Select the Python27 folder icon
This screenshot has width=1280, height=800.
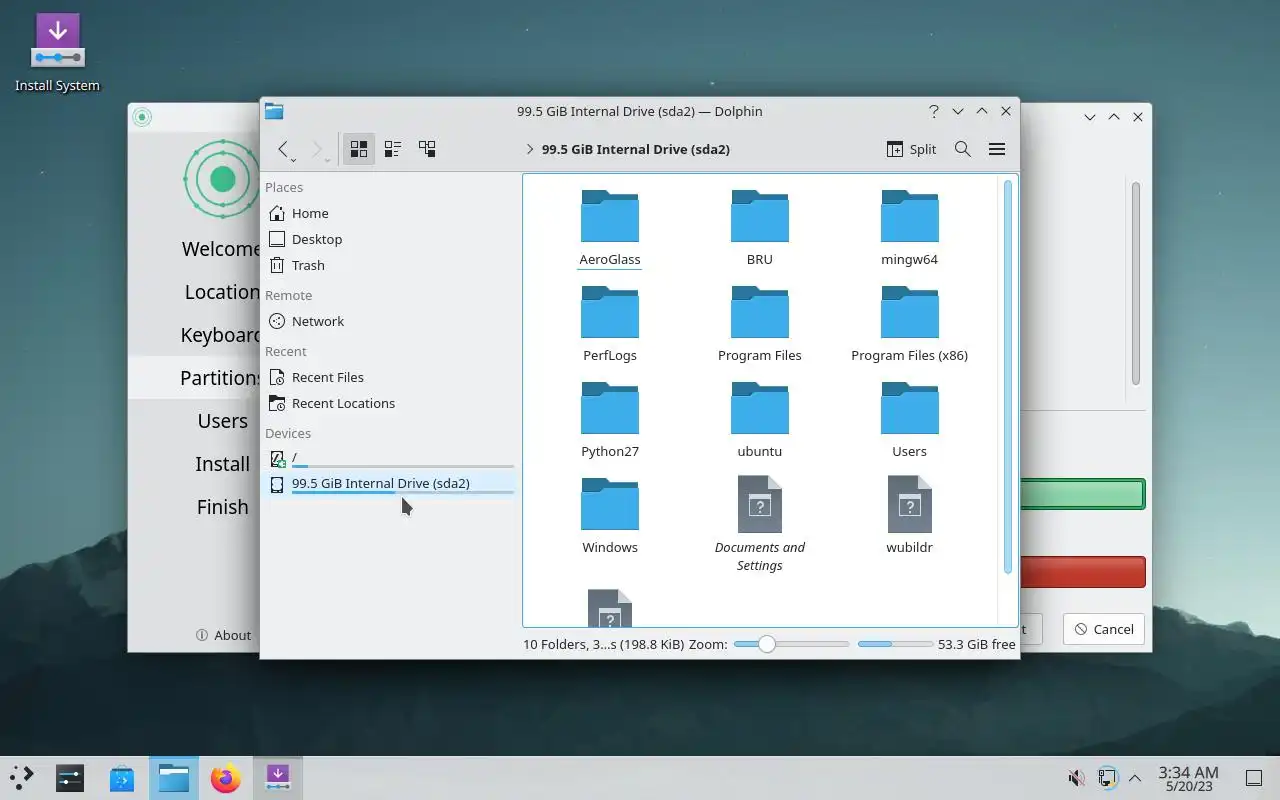tap(610, 408)
